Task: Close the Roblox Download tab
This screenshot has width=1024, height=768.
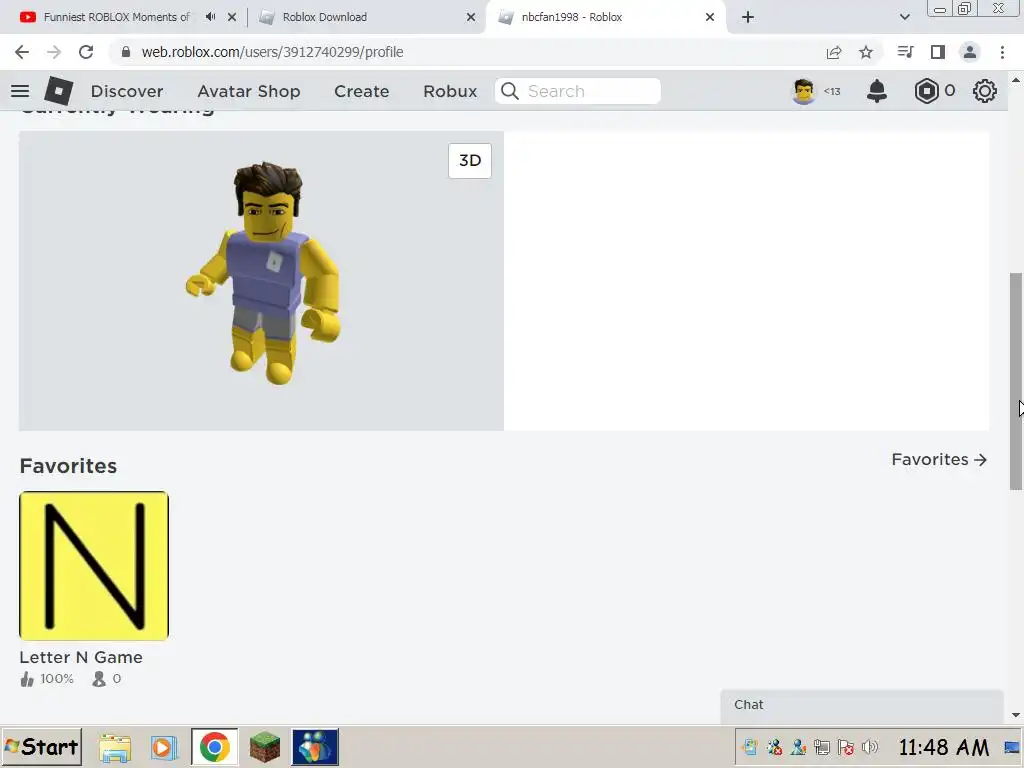Action: point(471,17)
